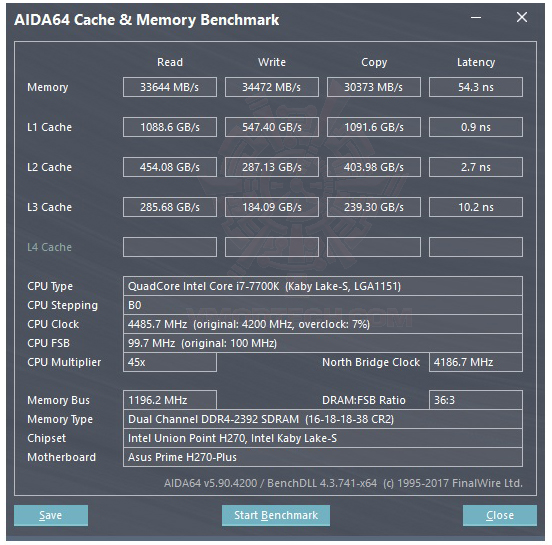Screen dimensions: 552x545
Task: Click the window title AIDA64 Cache & Memory Benchmark
Action: (147, 20)
